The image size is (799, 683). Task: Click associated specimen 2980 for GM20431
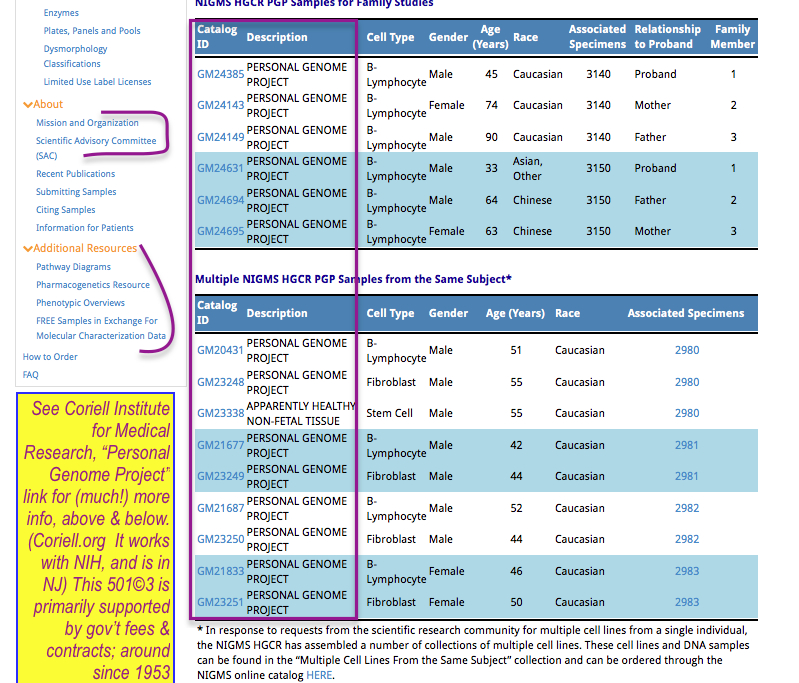coord(686,350)
